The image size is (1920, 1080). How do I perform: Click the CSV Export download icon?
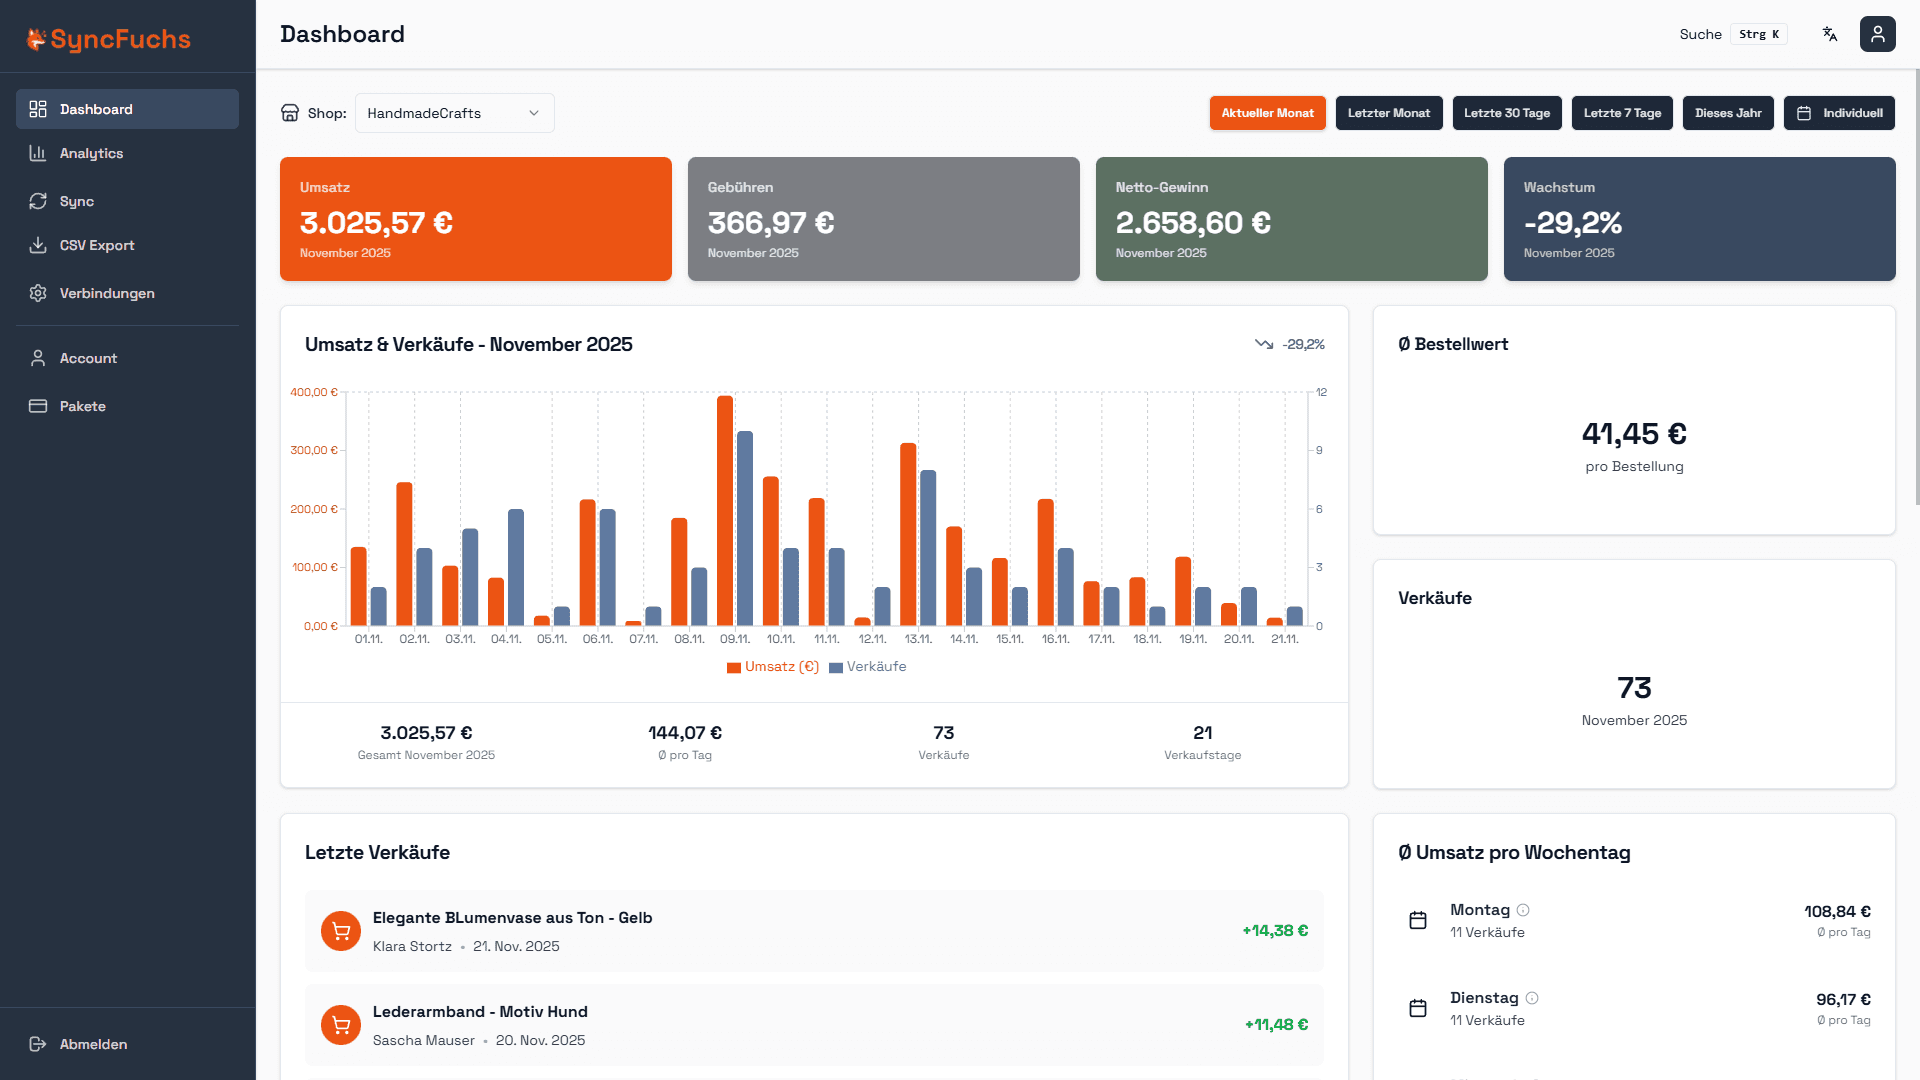[38, 245]
